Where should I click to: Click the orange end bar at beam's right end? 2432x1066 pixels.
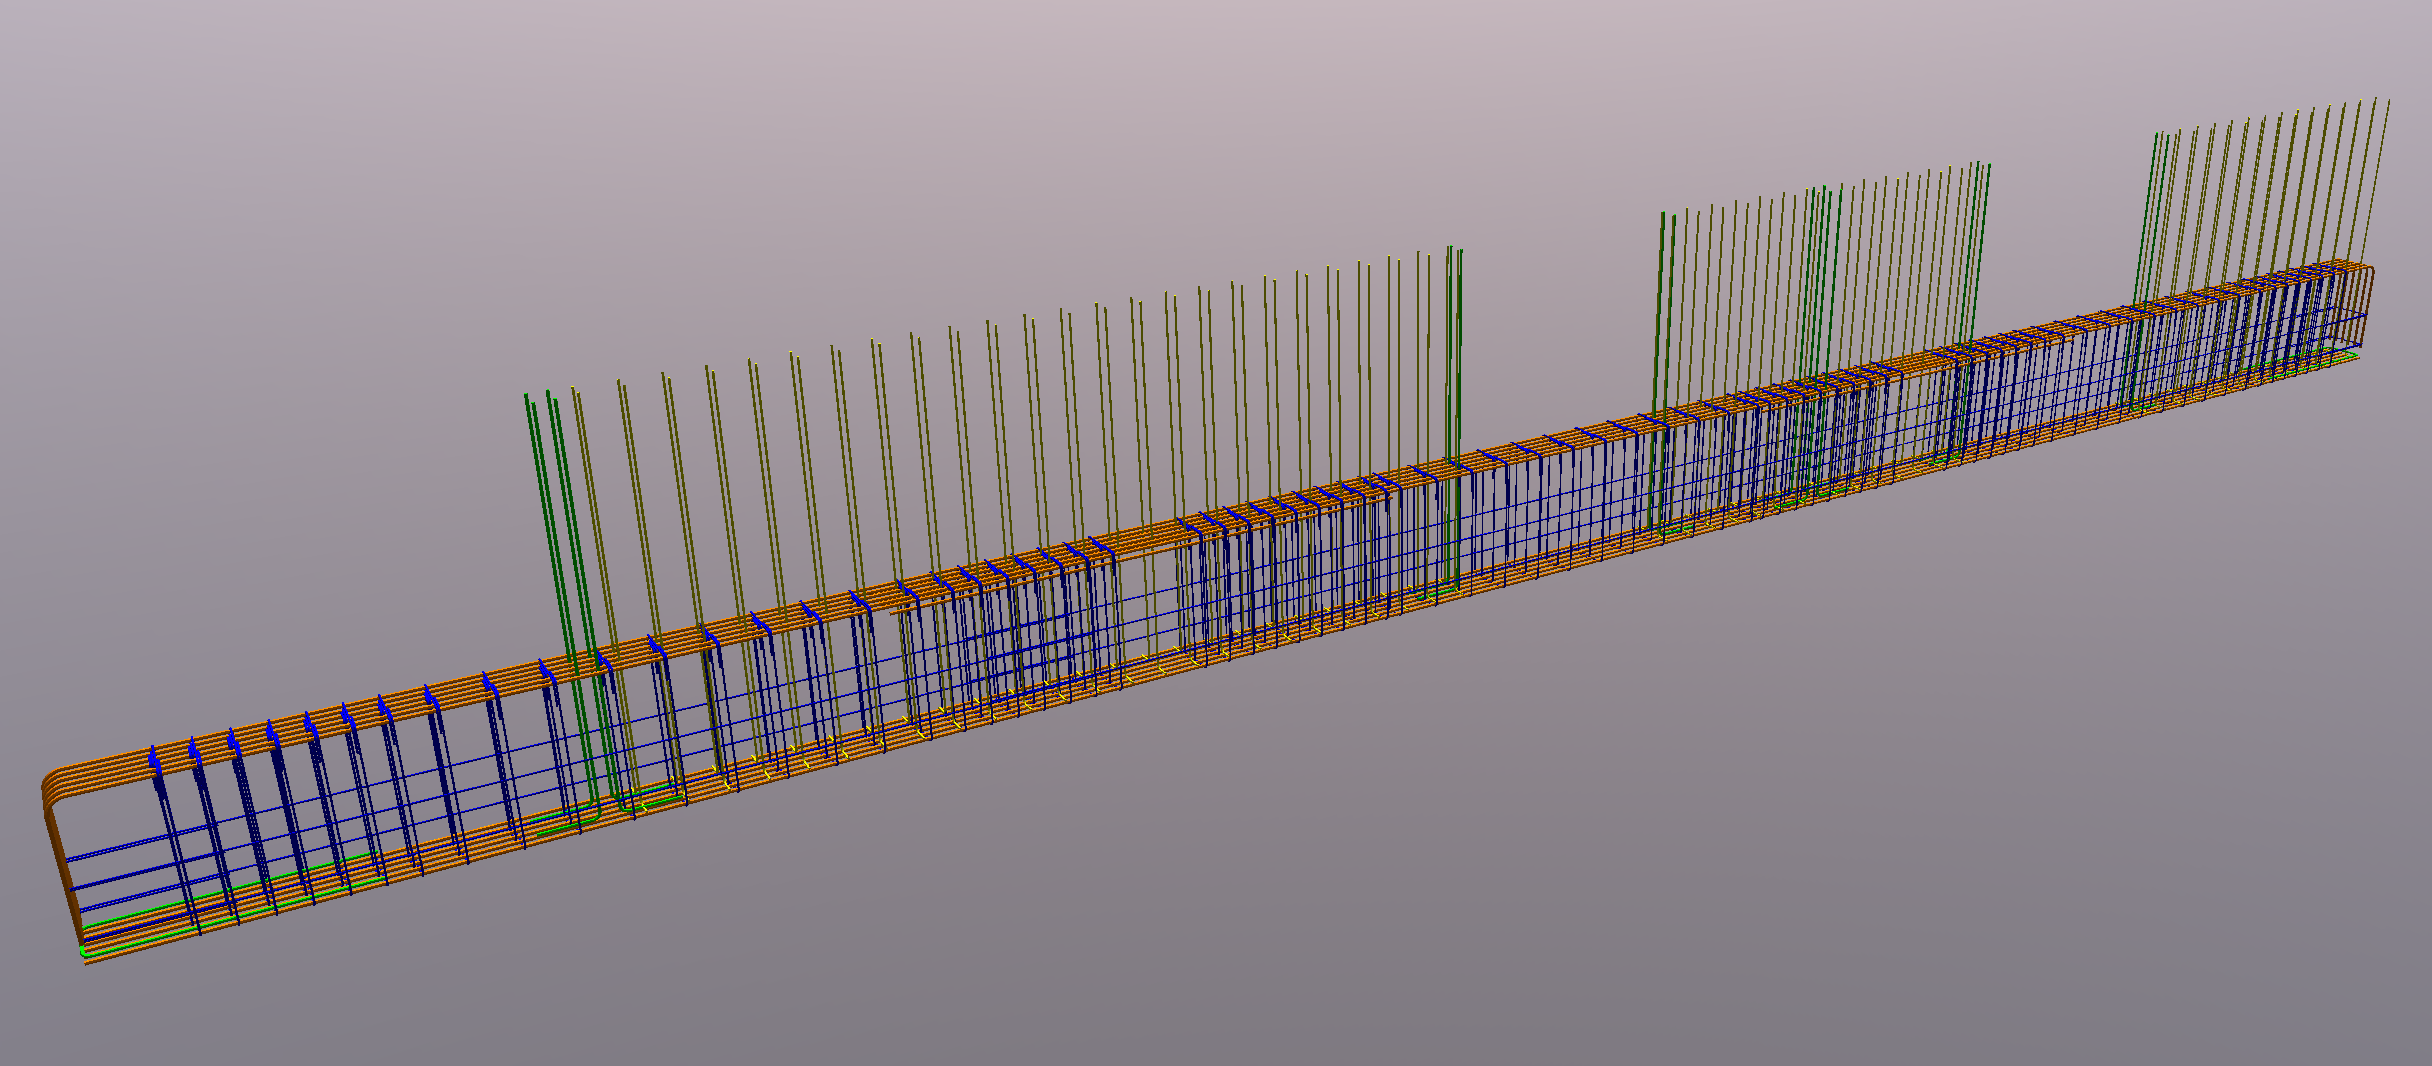[2370, 290]
